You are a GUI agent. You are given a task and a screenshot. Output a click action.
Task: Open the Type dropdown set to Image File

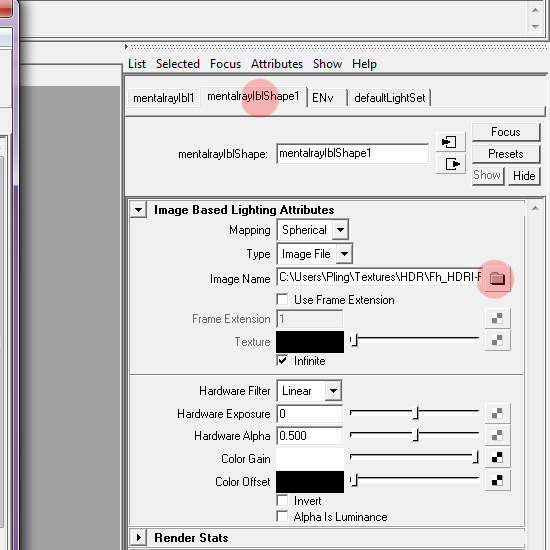click(315, 254)
